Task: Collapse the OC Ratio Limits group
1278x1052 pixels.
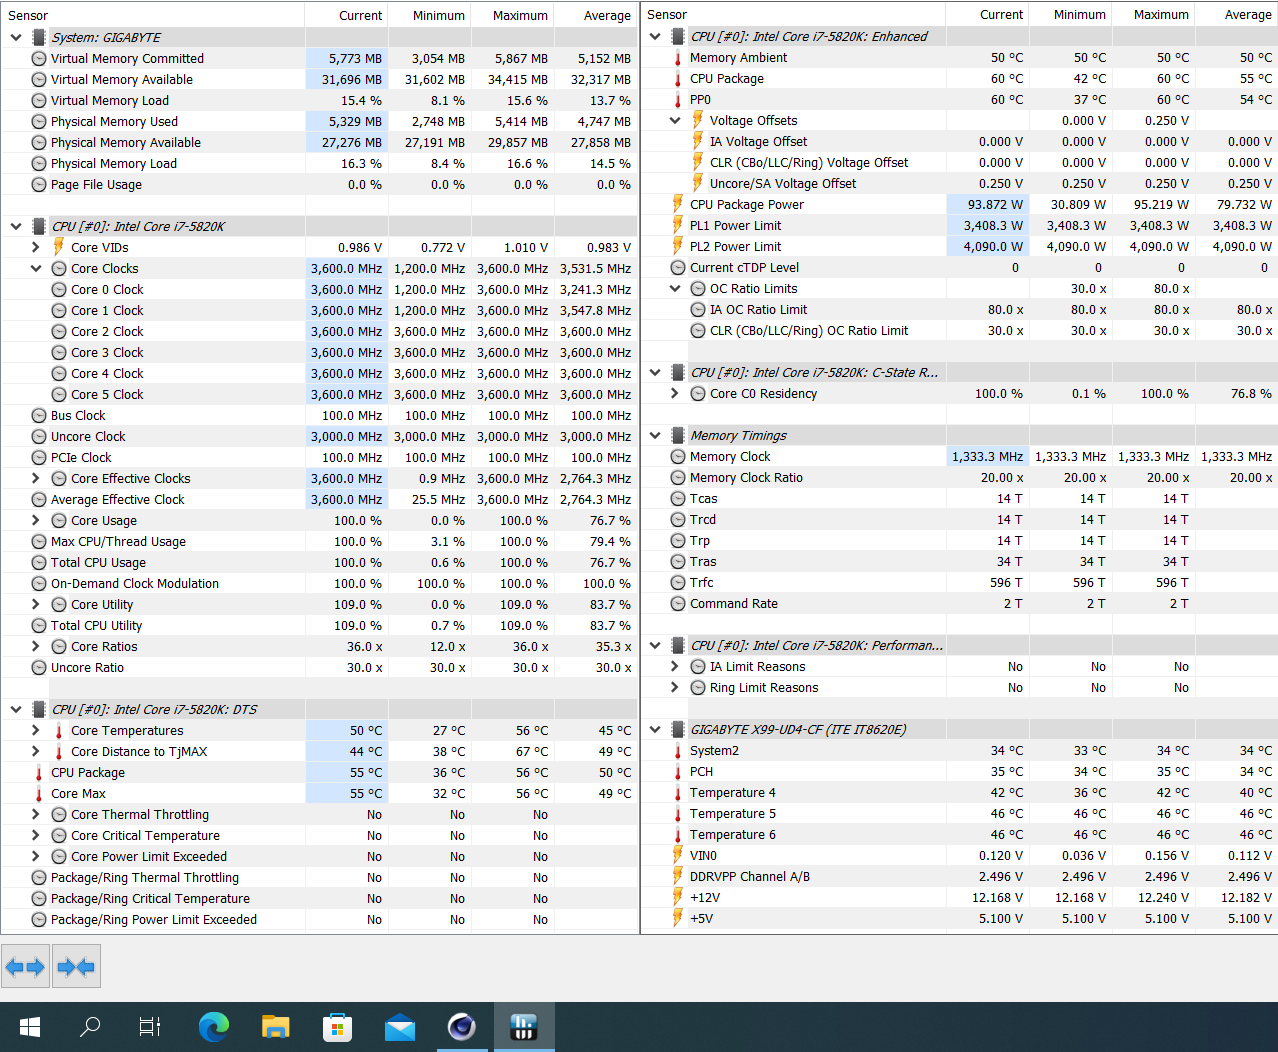Action: (x=675, y=288)
